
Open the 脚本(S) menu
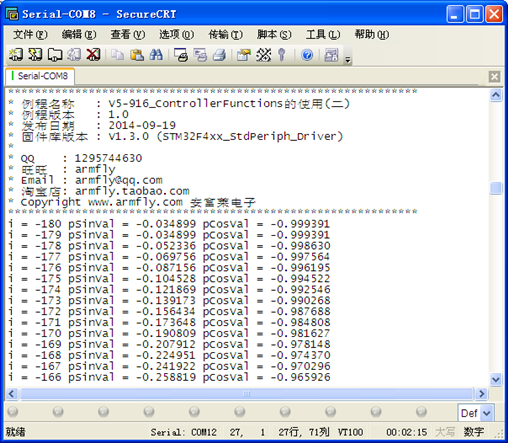coord(274,34)
